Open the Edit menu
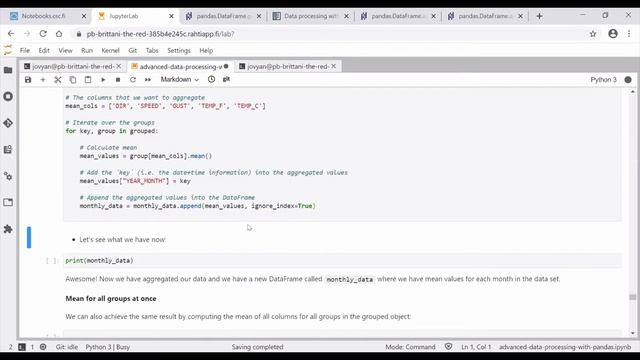The image size is (640, 360). pos(44,51)
